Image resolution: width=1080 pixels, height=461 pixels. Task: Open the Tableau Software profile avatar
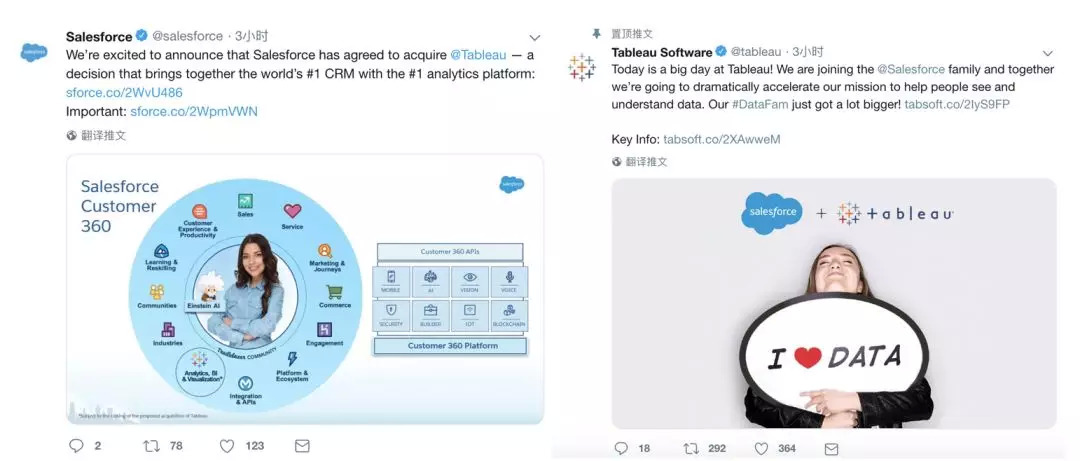(581, 68)
